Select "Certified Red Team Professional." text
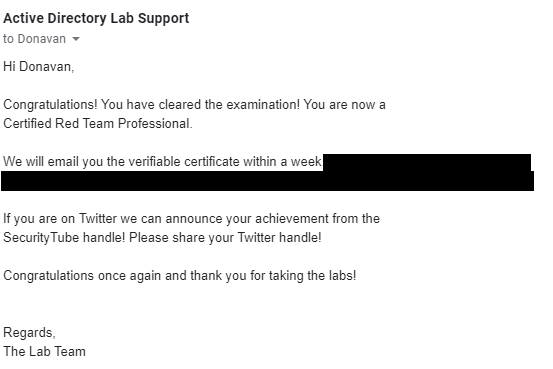The width and height of the screenshot is (553, 369). coord(98,123)
